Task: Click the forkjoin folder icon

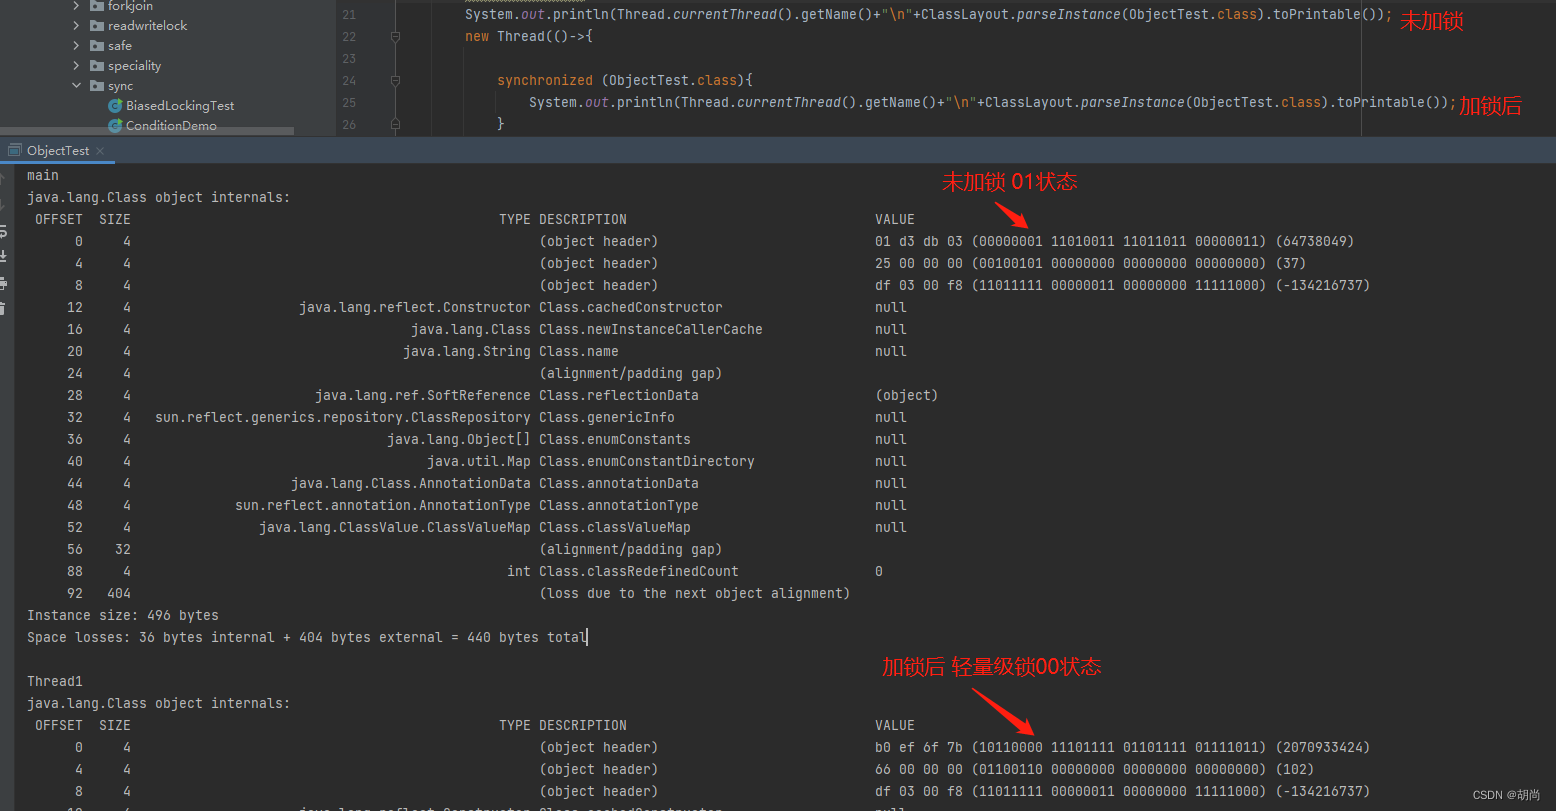Action: [x=97, y=6]
